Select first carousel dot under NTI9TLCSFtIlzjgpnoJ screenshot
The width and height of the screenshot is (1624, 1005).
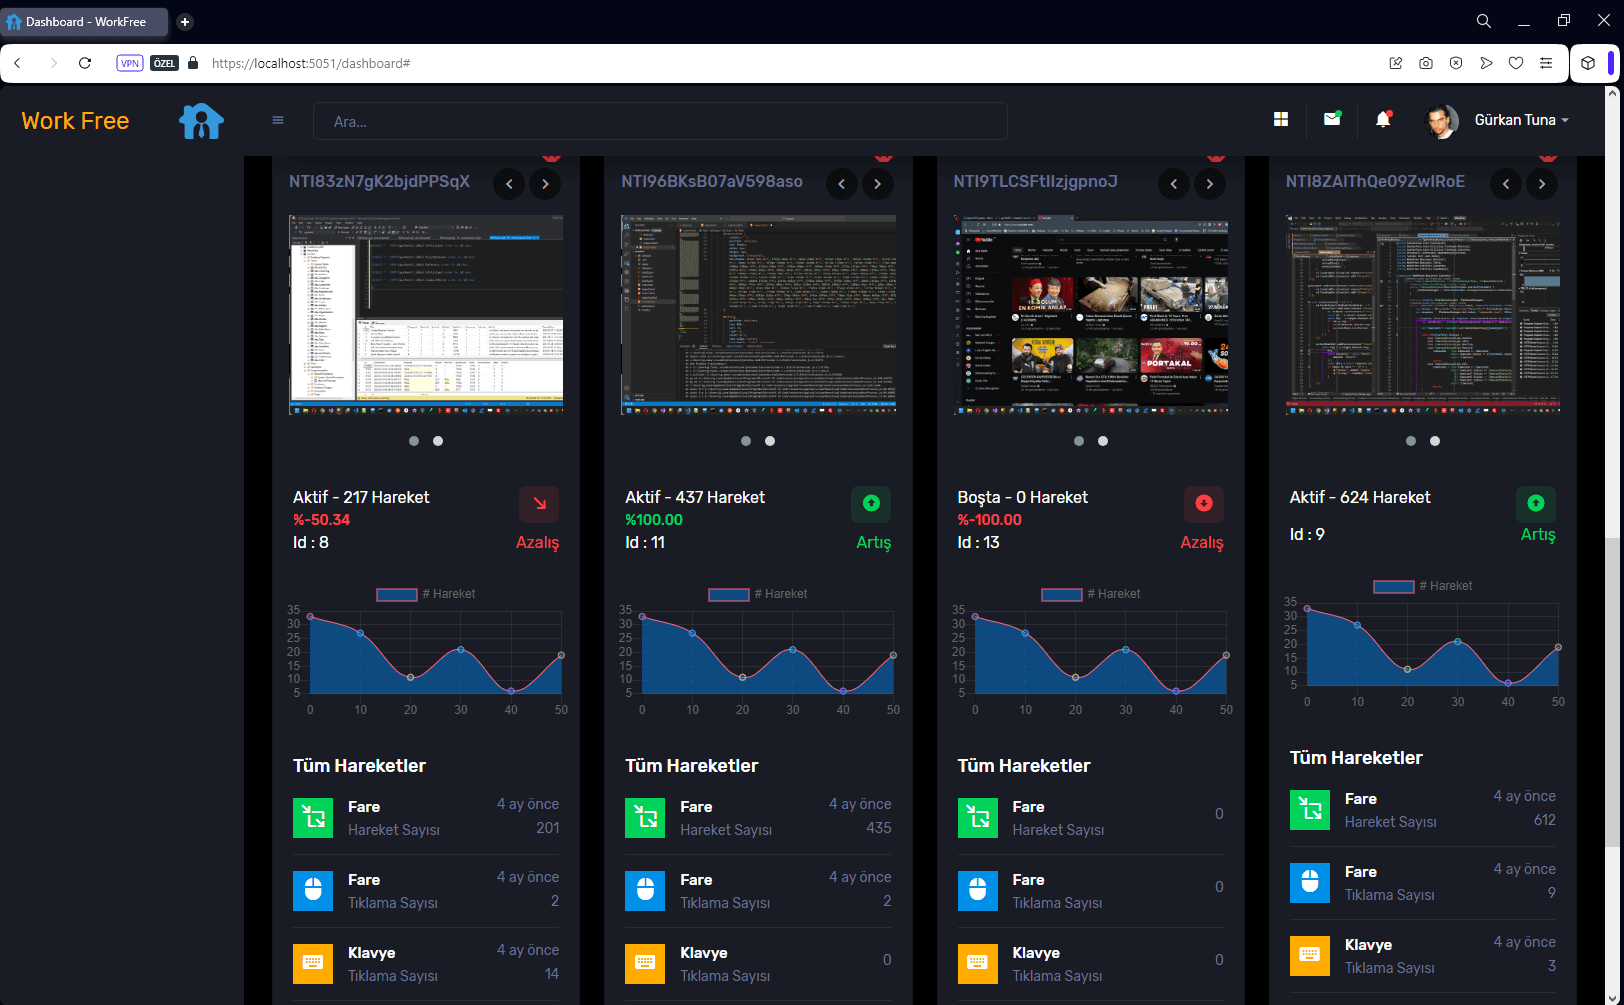point(1079,441)
